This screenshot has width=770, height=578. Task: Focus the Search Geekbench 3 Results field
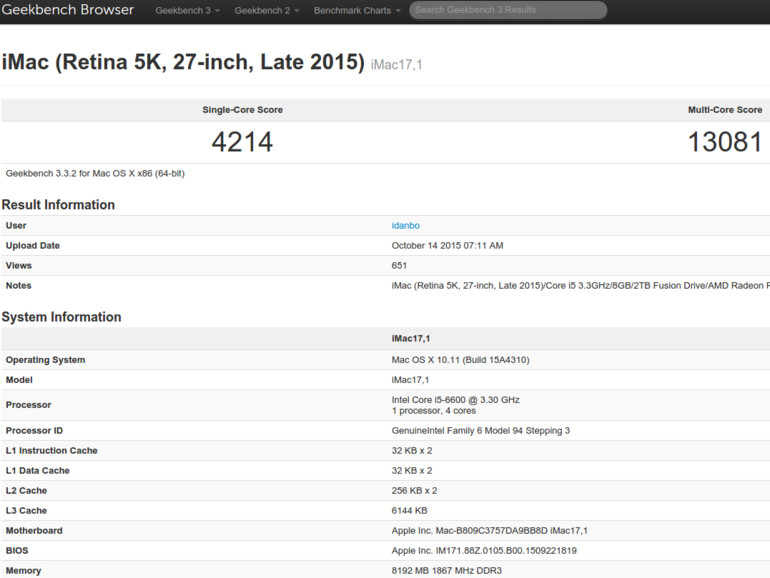pos(508,10)
